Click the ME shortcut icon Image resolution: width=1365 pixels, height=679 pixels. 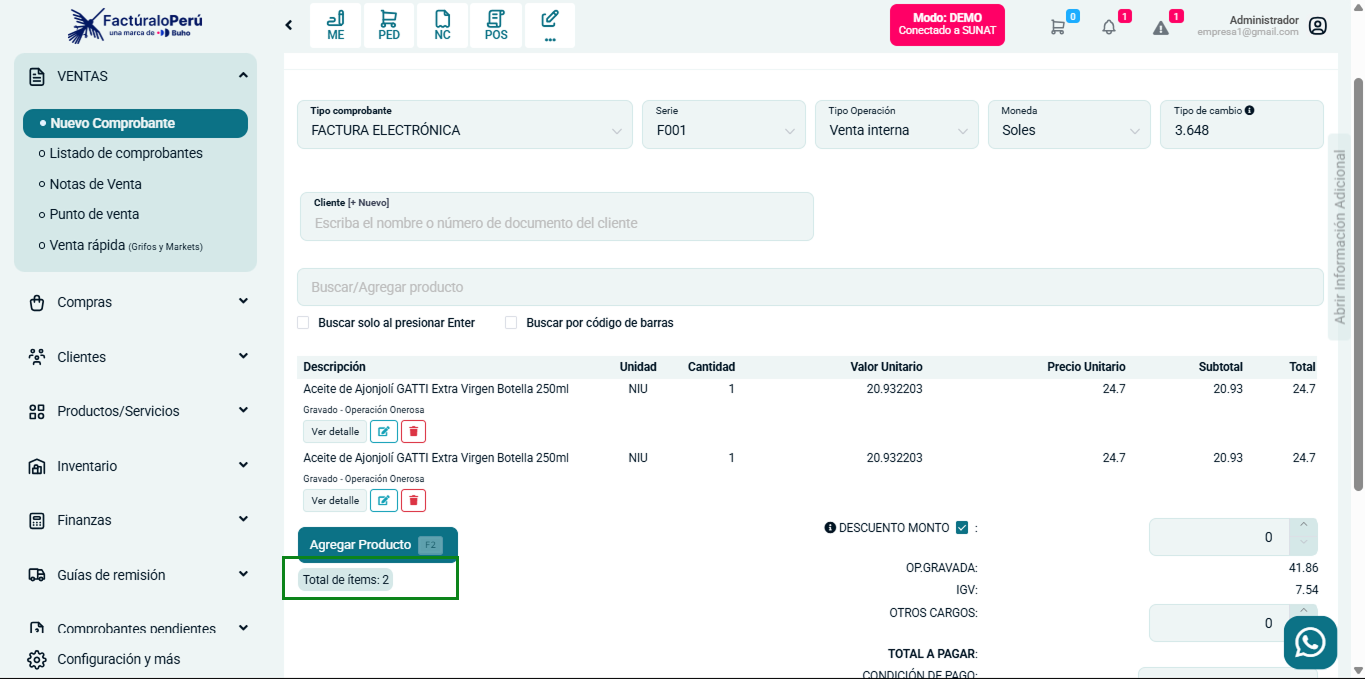(336, 25)
